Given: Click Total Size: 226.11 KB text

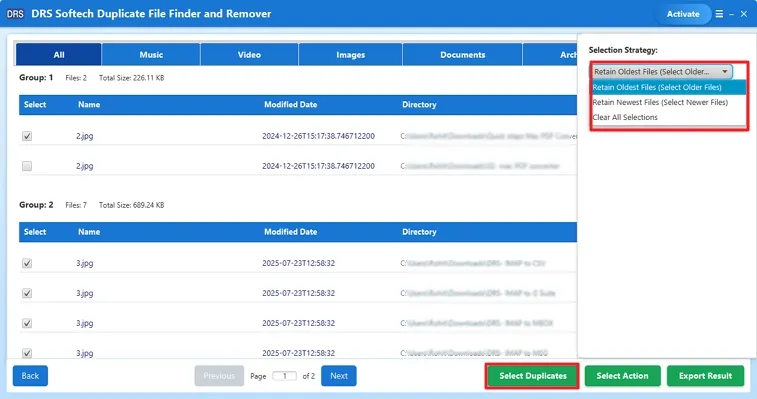Looking at the screenshot, I should click(x=131, y=78).
